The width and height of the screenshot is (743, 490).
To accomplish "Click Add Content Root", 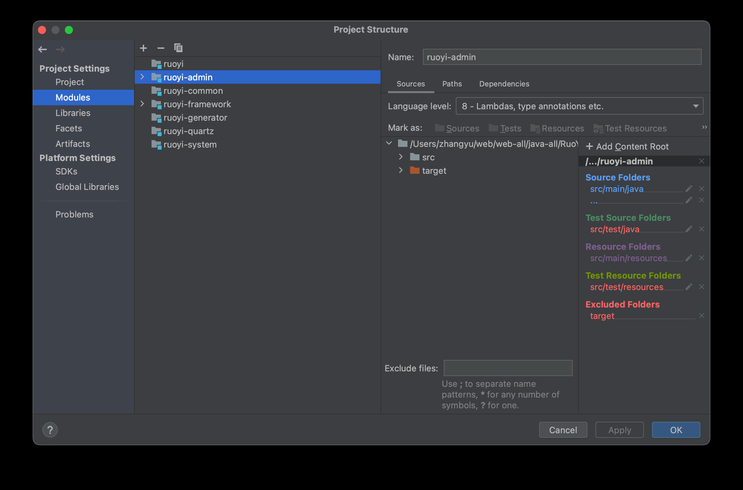I will pyautogui.click(x=627, y=146).
